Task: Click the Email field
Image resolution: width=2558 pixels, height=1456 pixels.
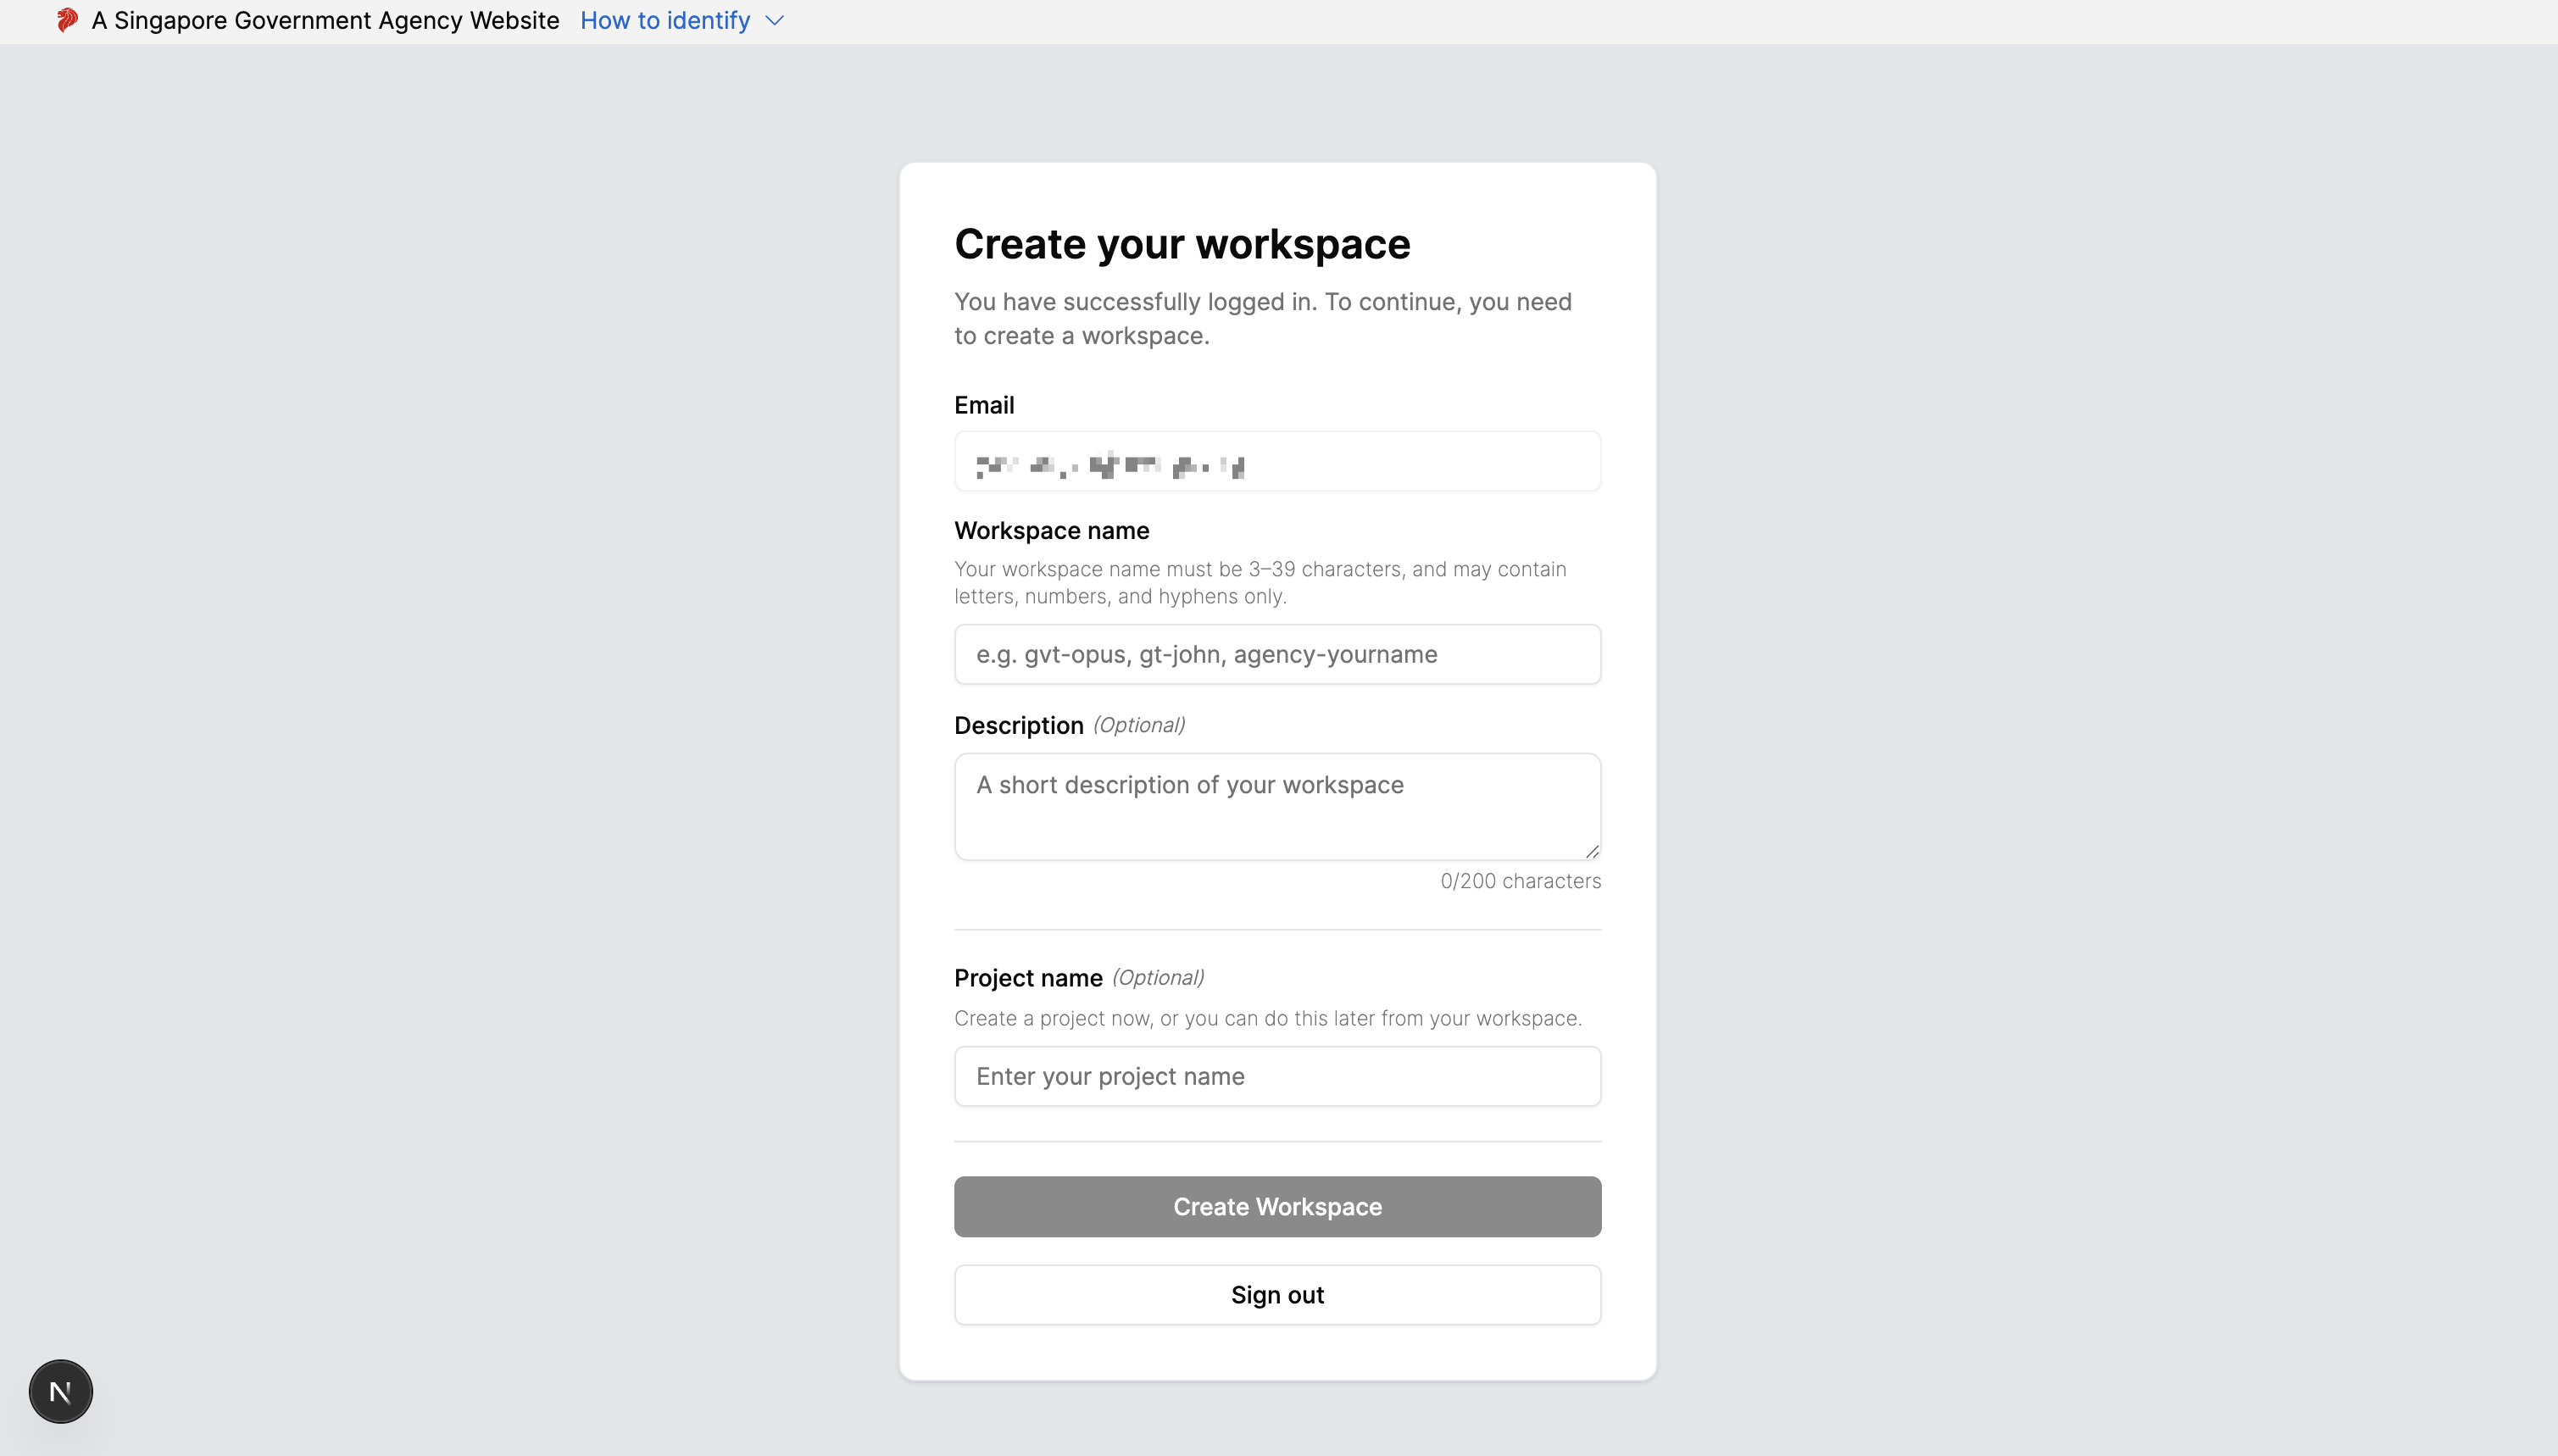Action: pos(1277,461)
